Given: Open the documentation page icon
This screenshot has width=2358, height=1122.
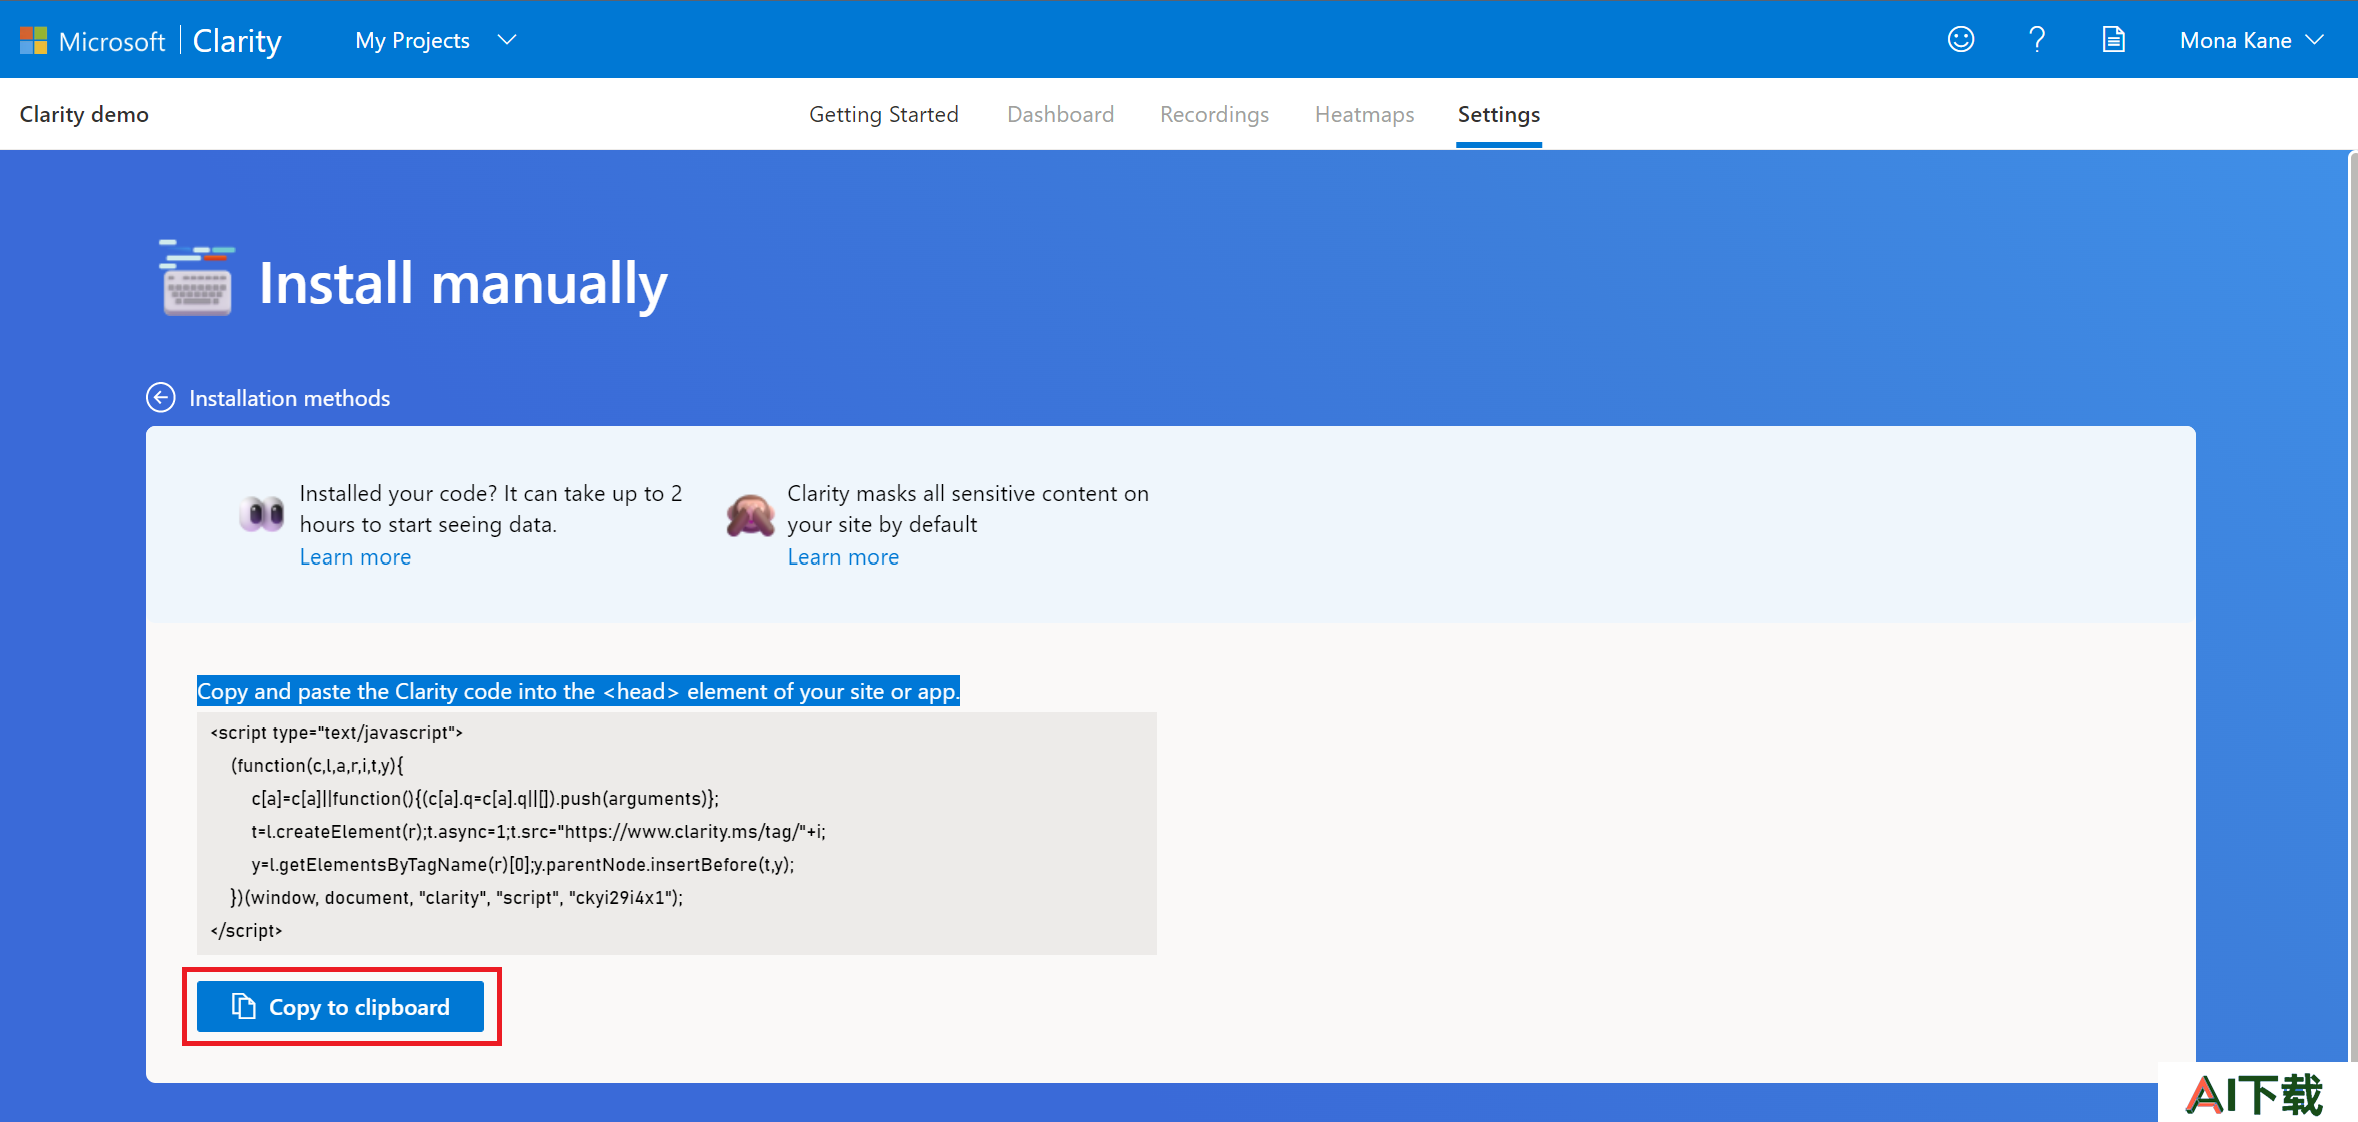Looking at the screenshot, I should click(x=2113, y=40).
